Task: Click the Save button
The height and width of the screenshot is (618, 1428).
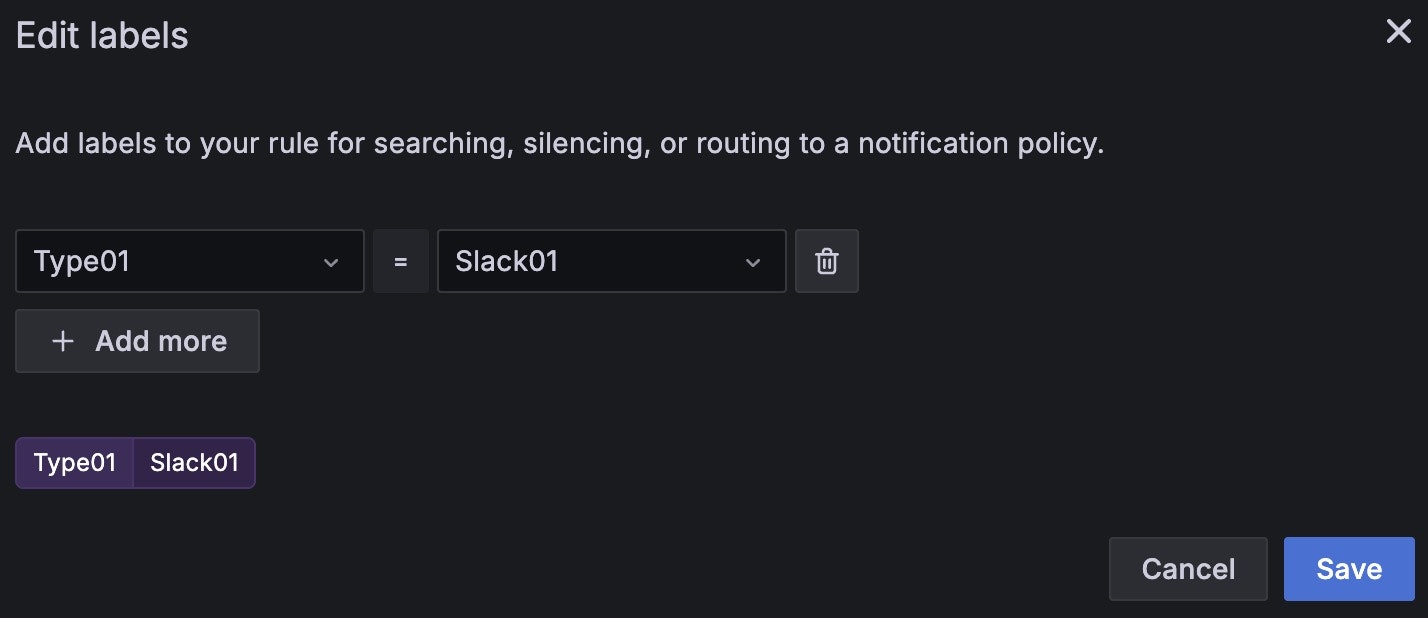Action: [1348, 568]
